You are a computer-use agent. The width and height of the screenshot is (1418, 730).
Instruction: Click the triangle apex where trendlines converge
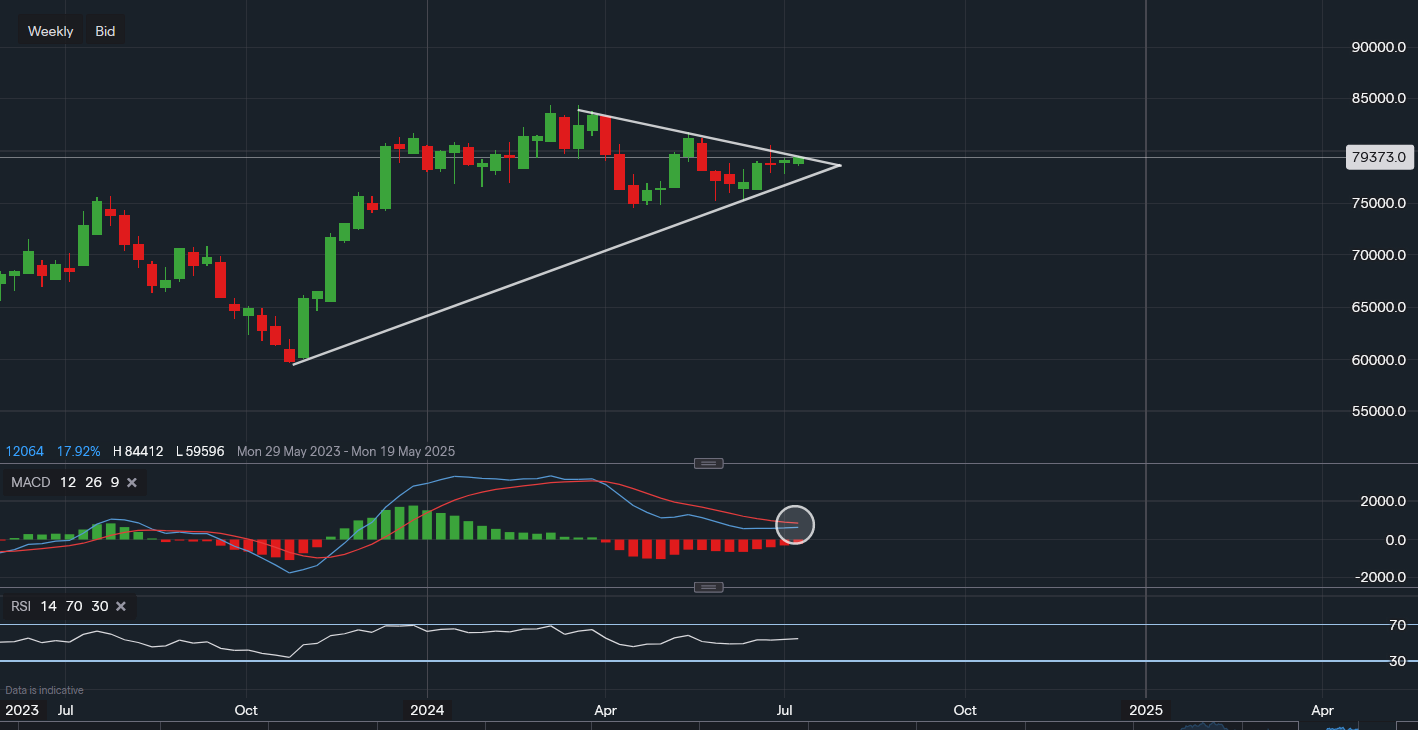(x=840, y=165)
